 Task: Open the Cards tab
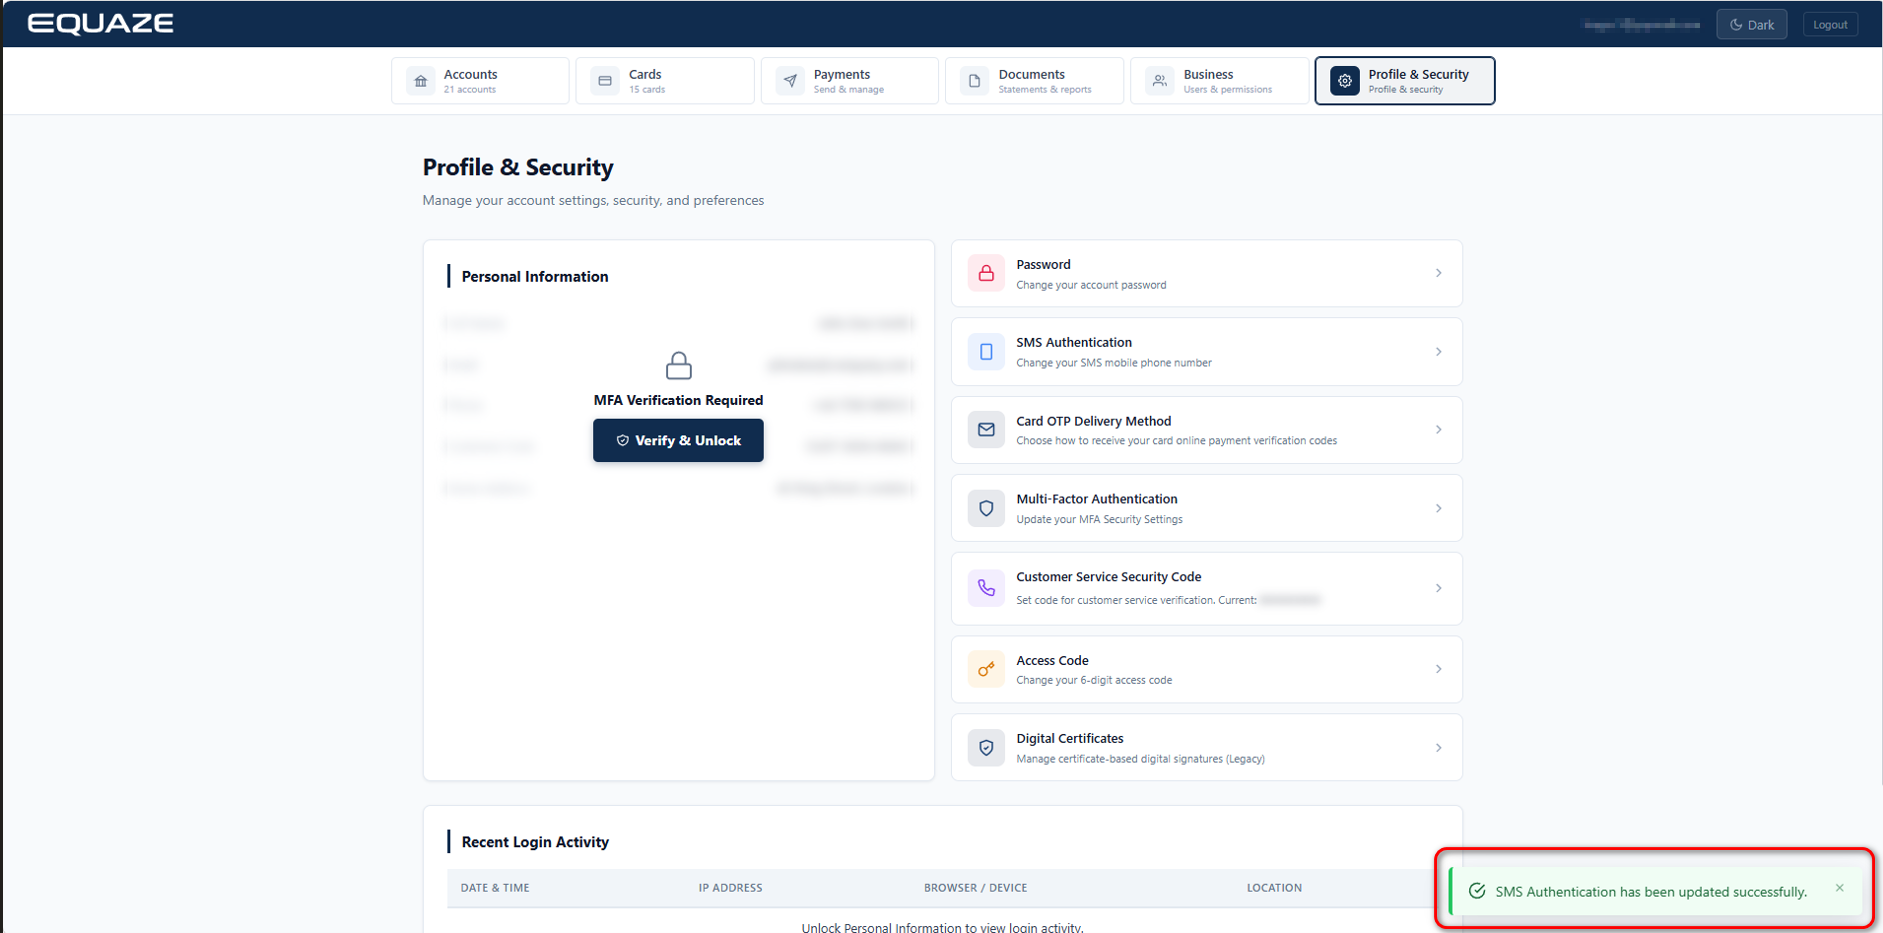(x=665, y=81)
